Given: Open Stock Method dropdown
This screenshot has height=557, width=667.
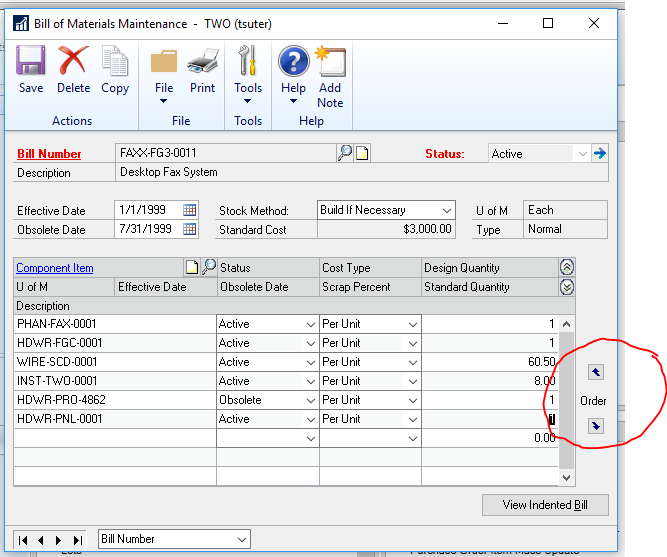Looking at the screenshot, I should pyautogui.click(x=447, y=210).
